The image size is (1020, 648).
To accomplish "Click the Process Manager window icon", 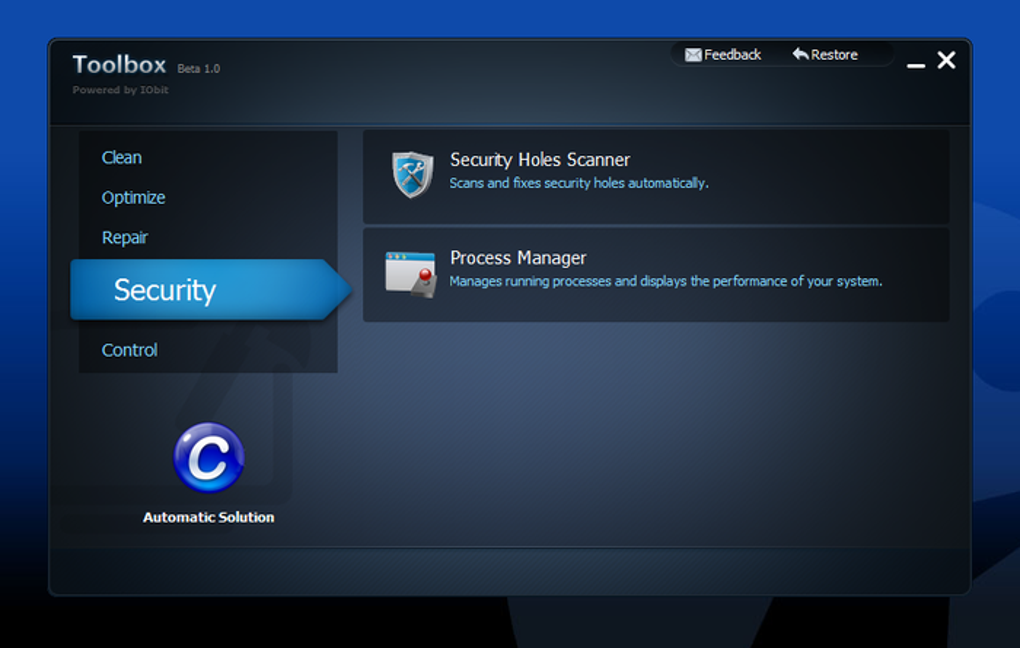I will tap(410, 275).
